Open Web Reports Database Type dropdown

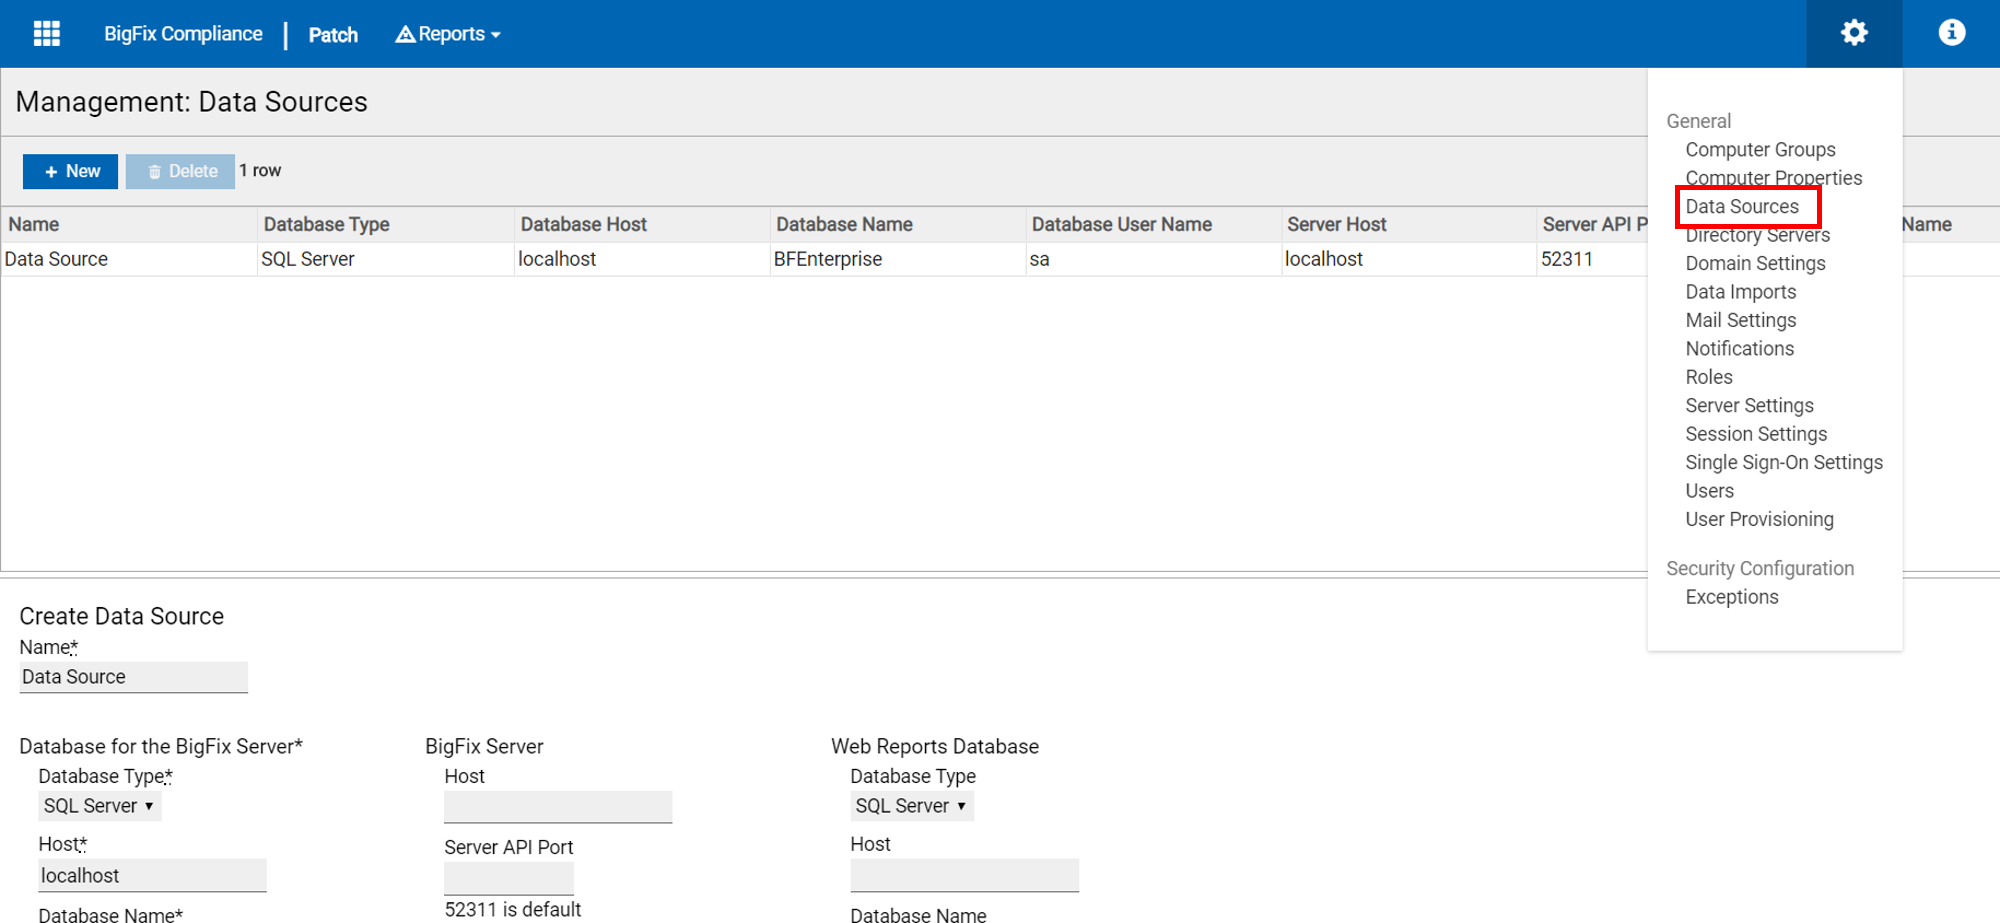[x=911, y=806]
